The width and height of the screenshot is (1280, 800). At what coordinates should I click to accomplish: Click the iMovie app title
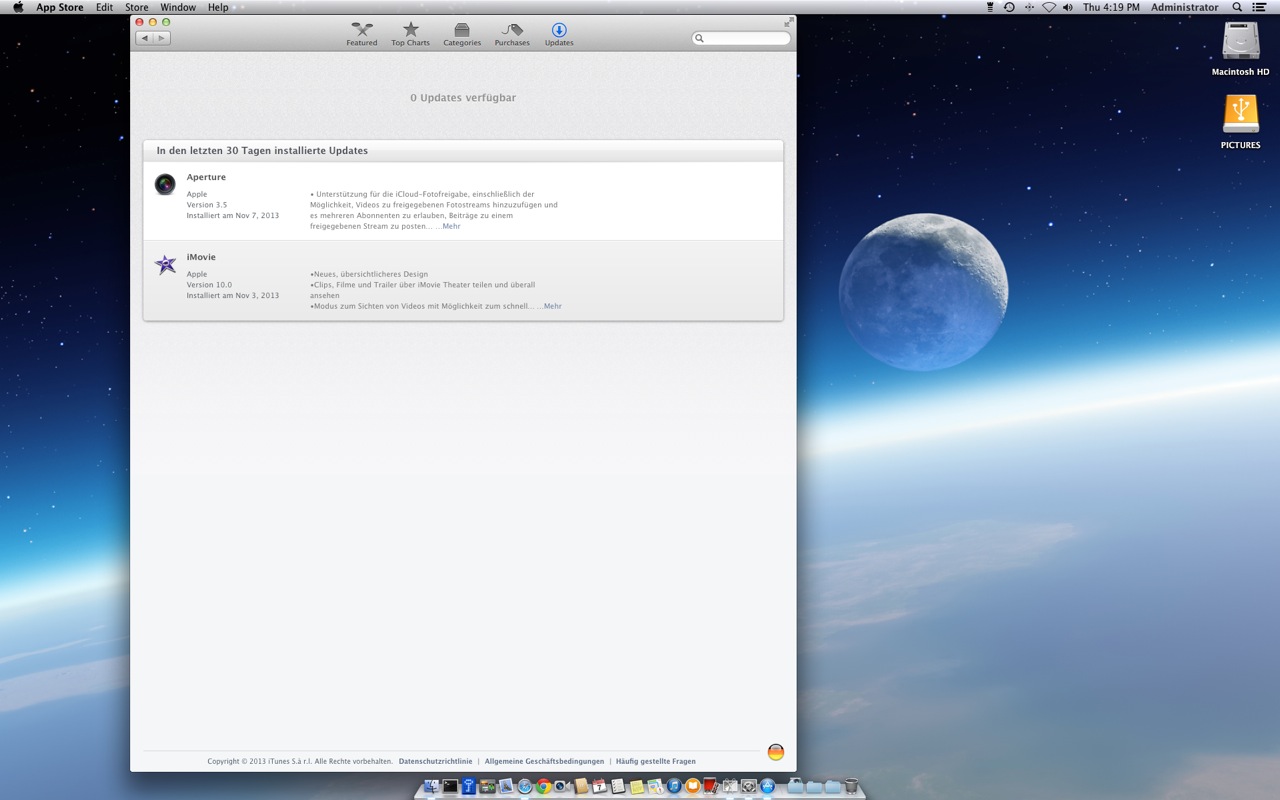[201, 257]
